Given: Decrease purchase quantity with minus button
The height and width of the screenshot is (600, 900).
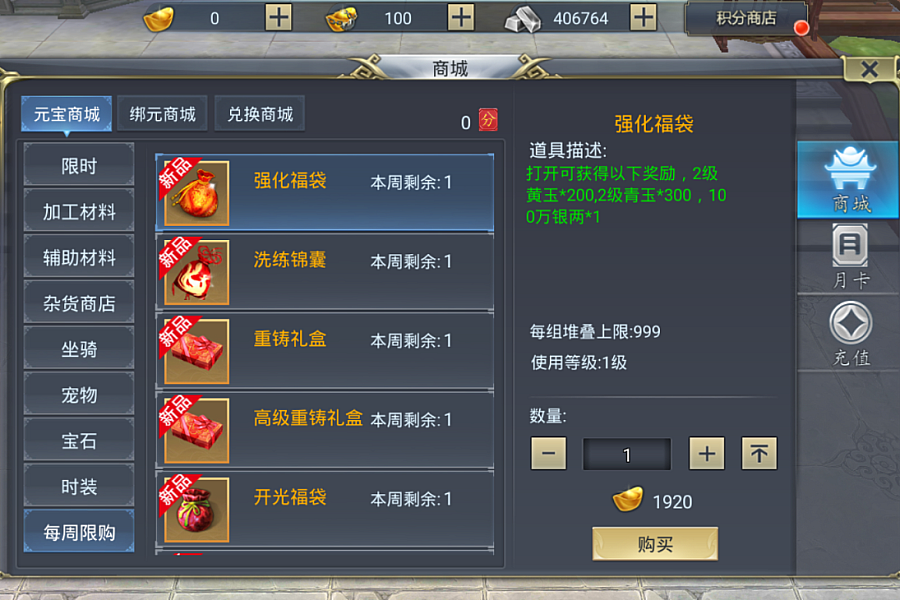Looking at the screenshot, I should pos(548,454).
